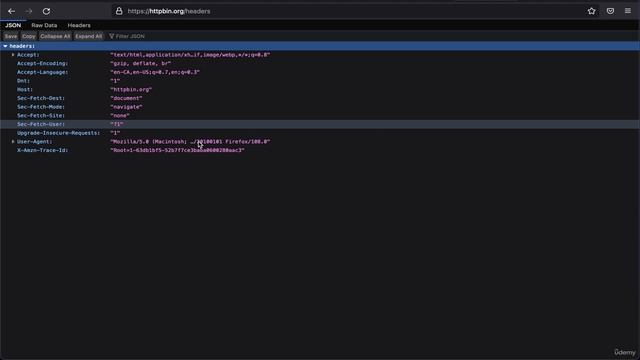Expand the User-Agent value arrow
The height and width of the screenshot is (360, 640).
13,142
